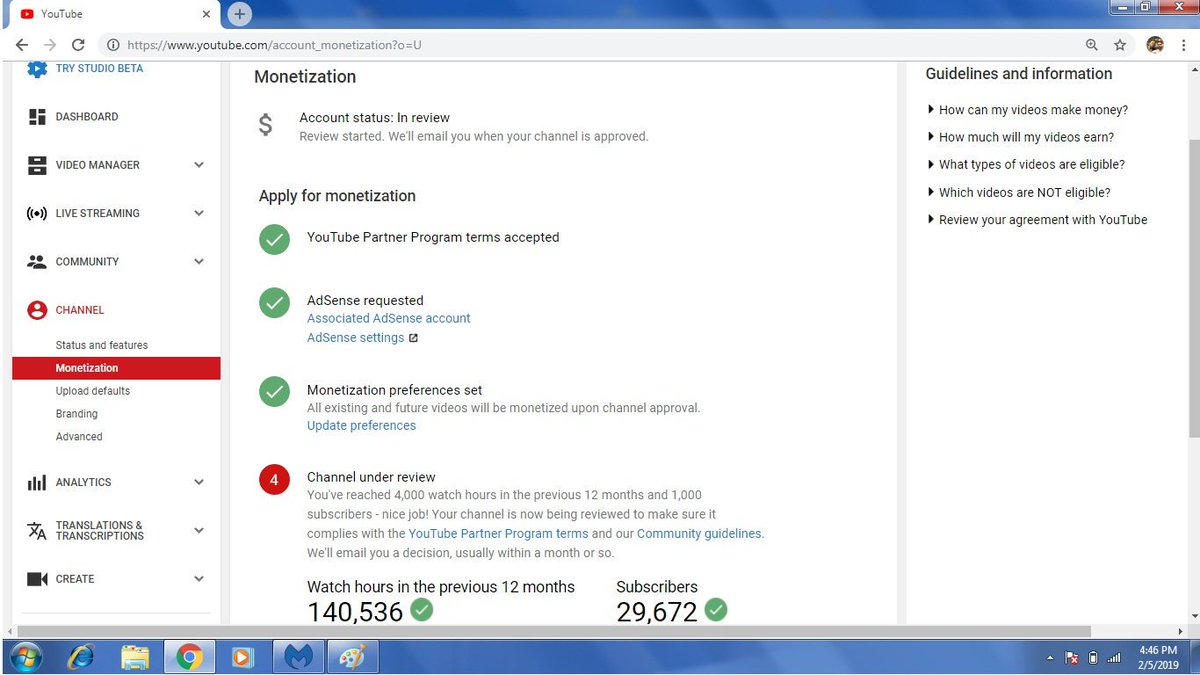The height and width of the screenshot is (675, 1200).
Task: Open Upload defaults in sidebar
Action: [93, 391]
